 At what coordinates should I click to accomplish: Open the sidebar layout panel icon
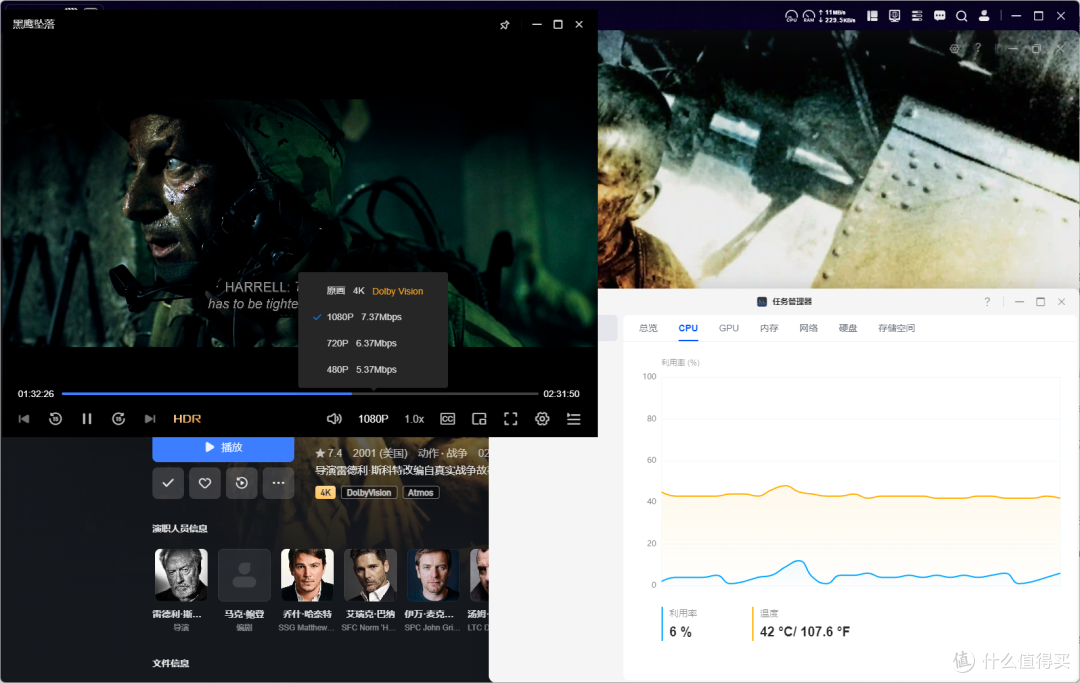click(872, 16)
